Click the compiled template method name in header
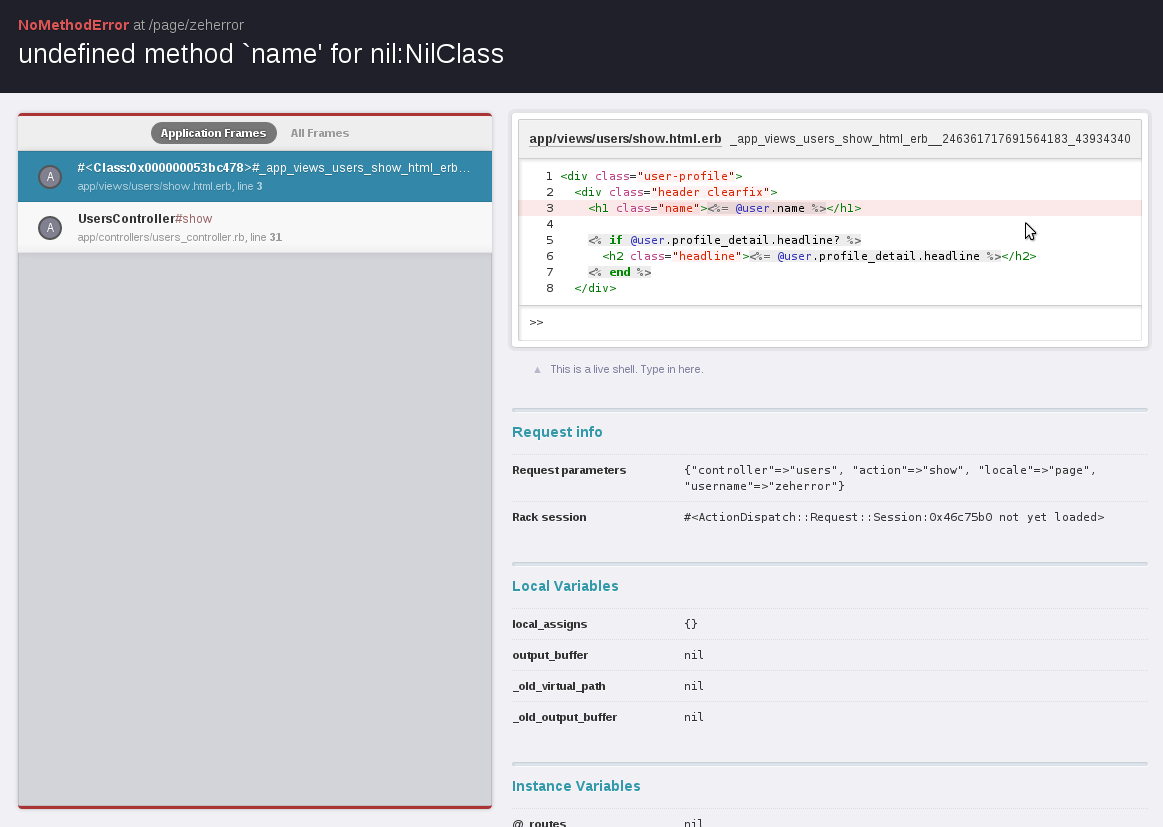1163x827 pixels. [x=930, y=139]
